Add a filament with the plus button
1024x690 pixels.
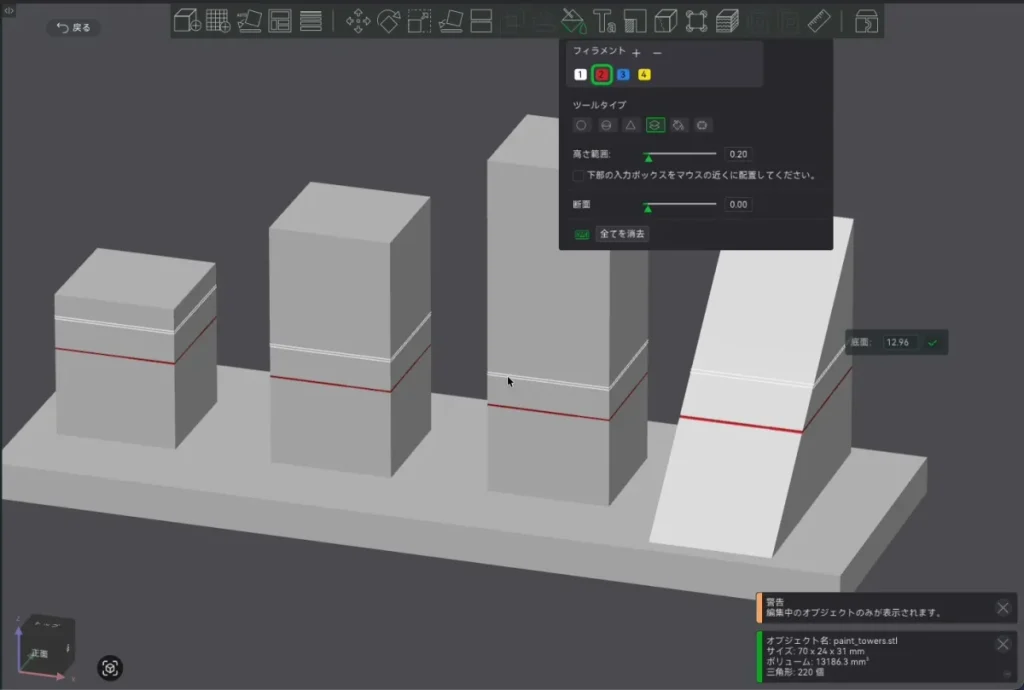tap(636, 53)
